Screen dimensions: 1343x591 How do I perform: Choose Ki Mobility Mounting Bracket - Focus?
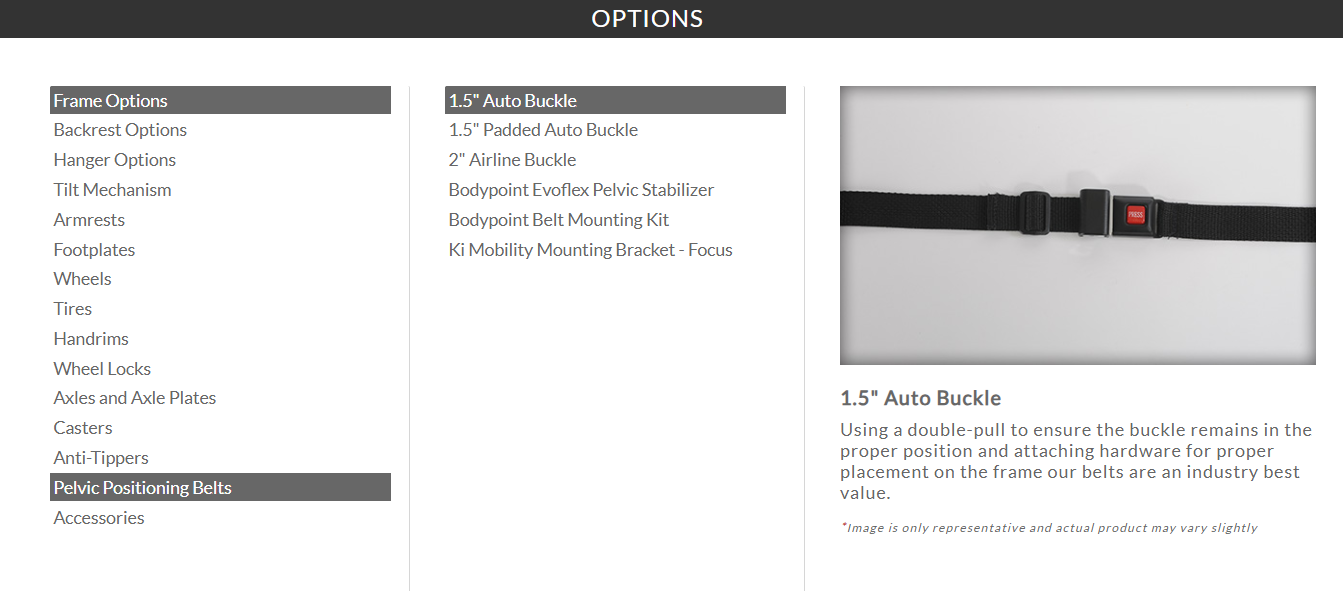[590, 250]
